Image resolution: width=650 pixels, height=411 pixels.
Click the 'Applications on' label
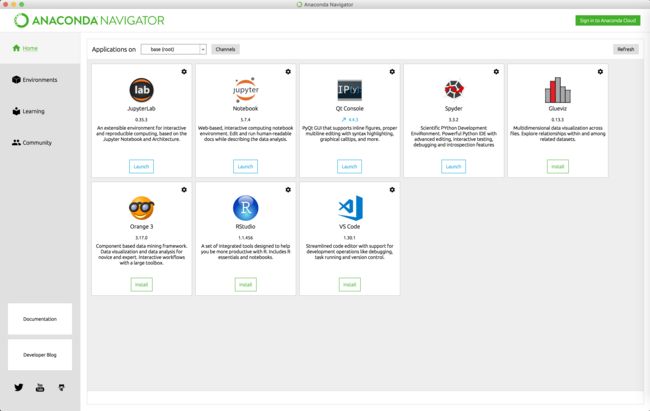(114, 49)
